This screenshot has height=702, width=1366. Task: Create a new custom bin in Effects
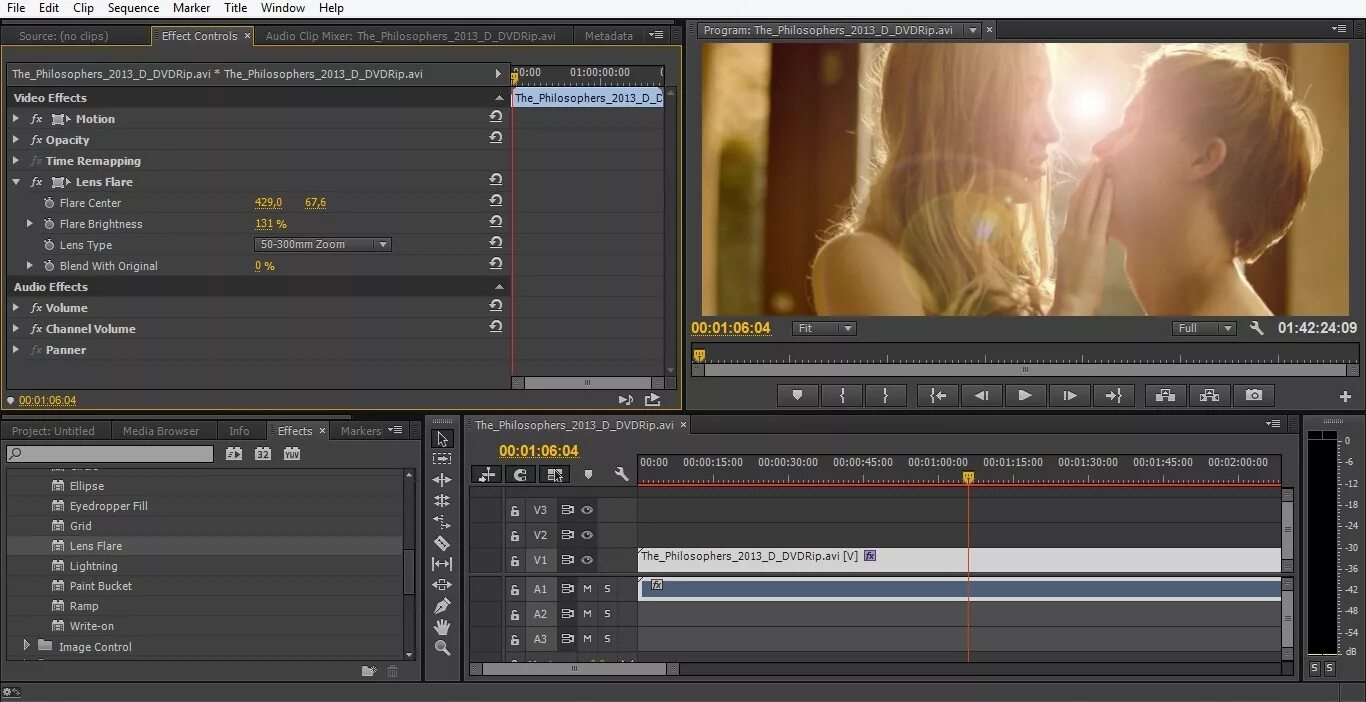369,671
